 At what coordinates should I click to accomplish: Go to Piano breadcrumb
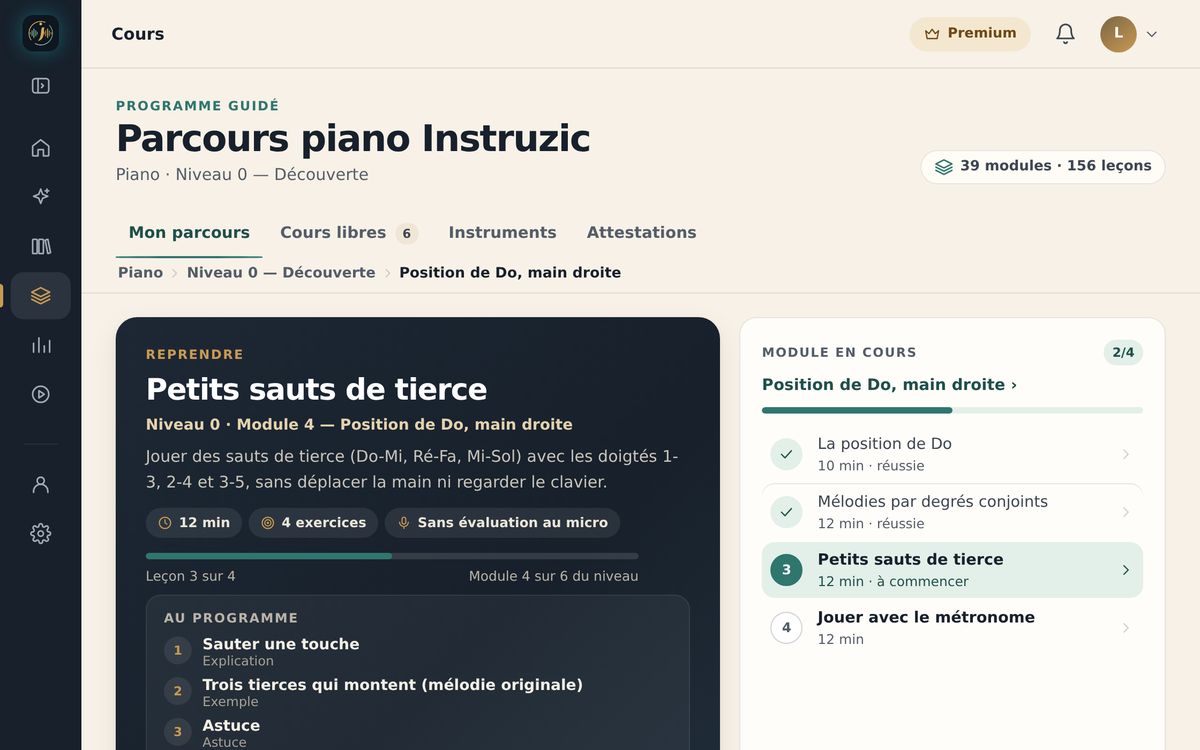[140, 273]
